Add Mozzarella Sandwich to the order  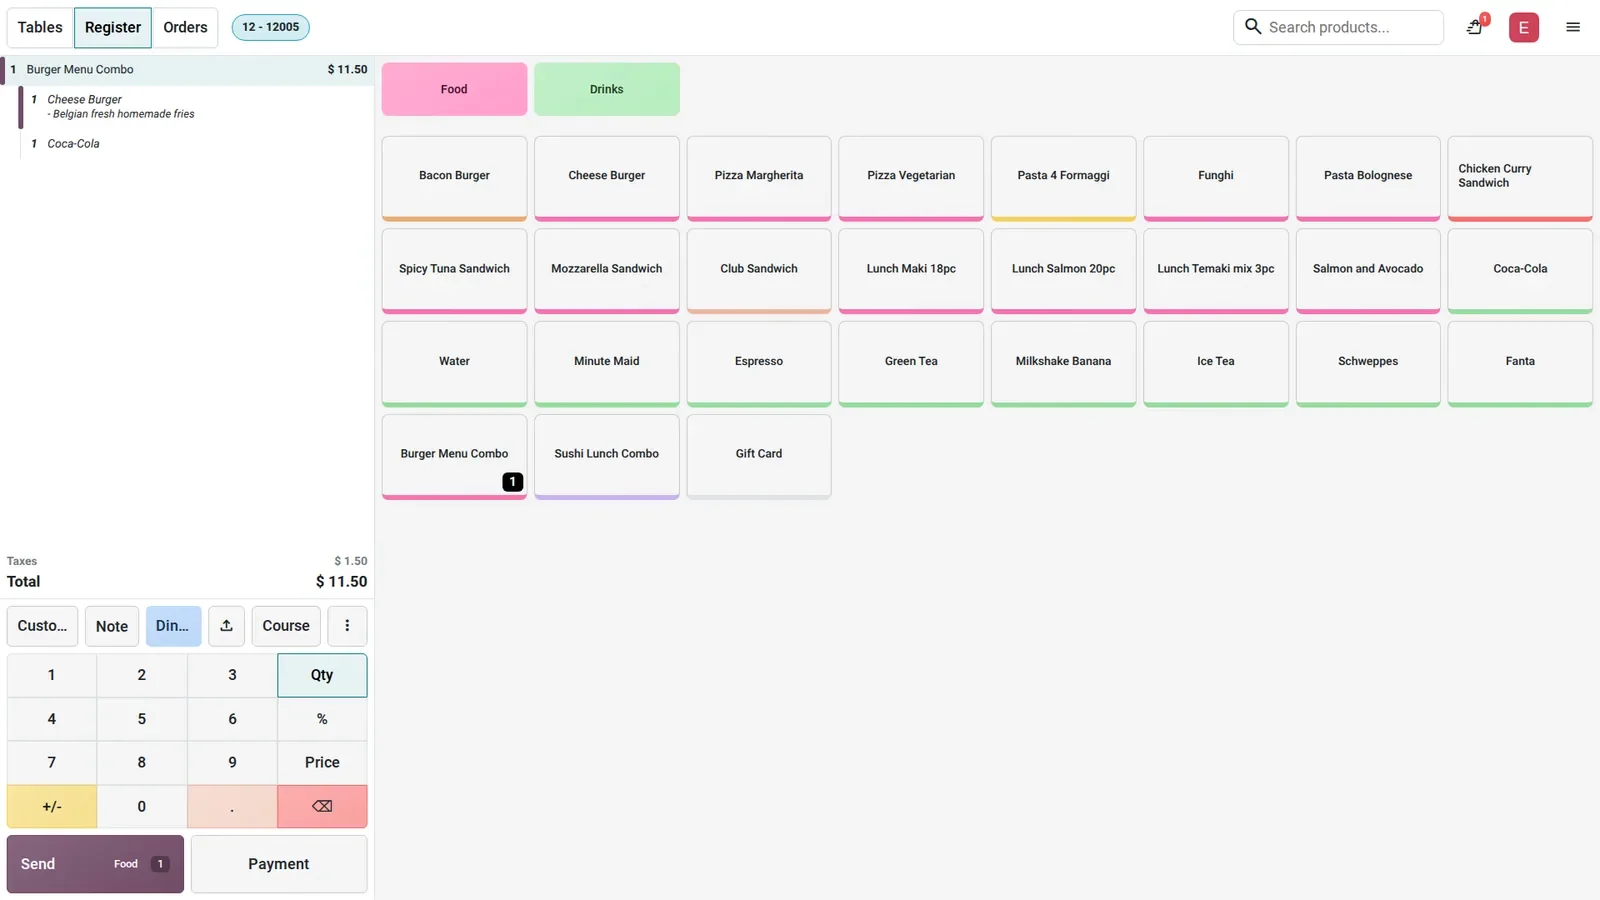[607, 271]
